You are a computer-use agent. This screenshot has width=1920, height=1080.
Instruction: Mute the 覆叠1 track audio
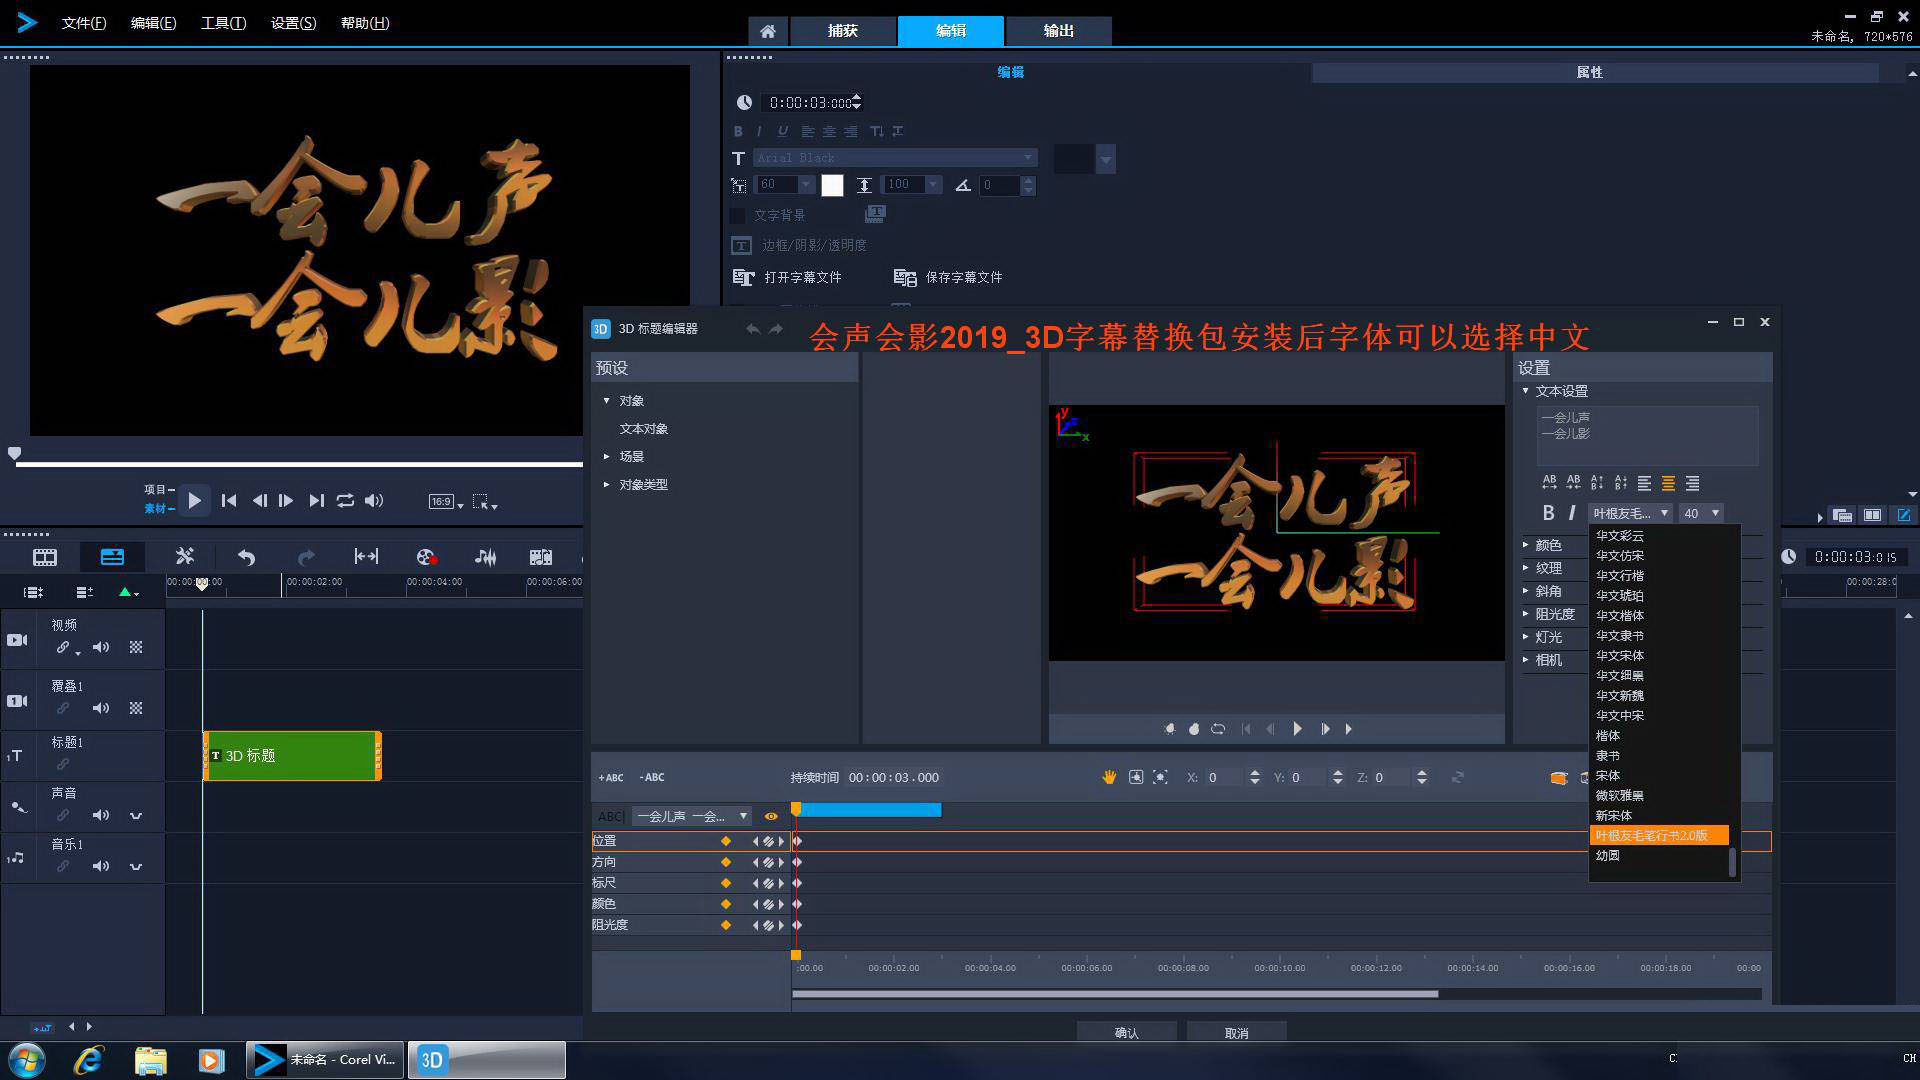pyautogui.click(x=101, y=708)
